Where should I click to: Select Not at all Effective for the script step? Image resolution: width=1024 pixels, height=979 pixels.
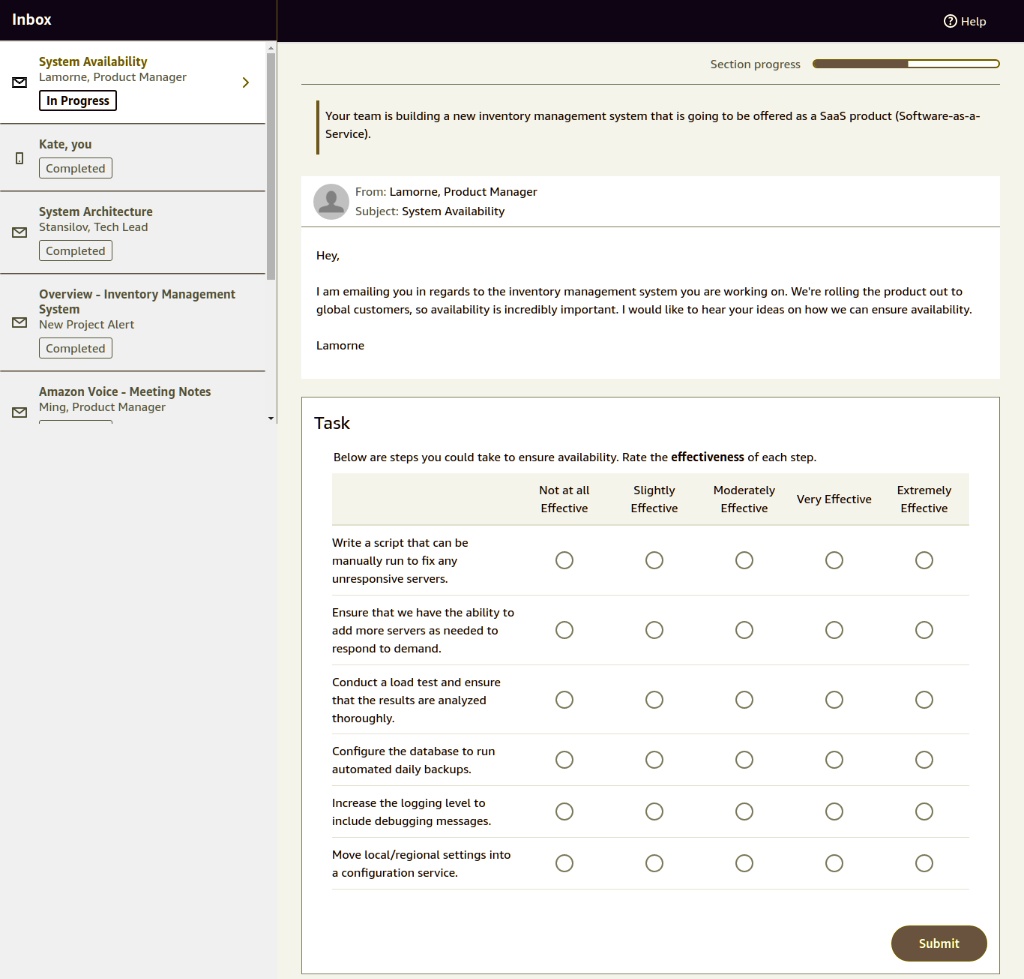pos(564,560)
